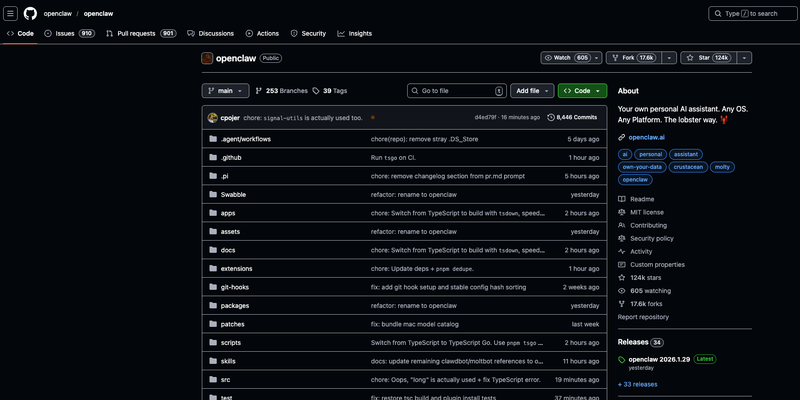Click the git-hooks folder icon
Screen dimensions: 800x400
click(213, 287)
